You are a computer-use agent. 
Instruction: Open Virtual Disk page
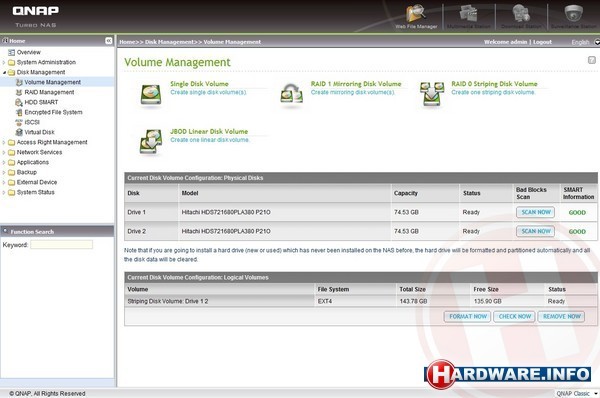tap(39, 132)
